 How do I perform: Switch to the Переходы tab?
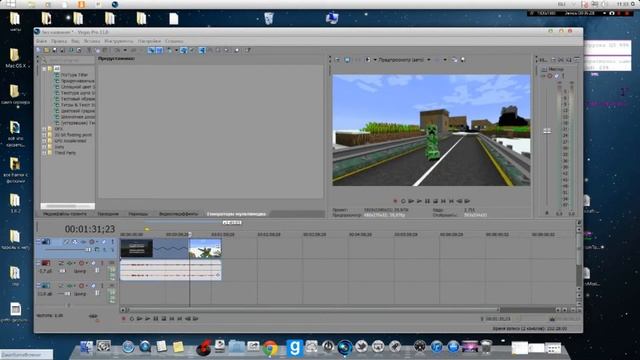click(138, 214)
